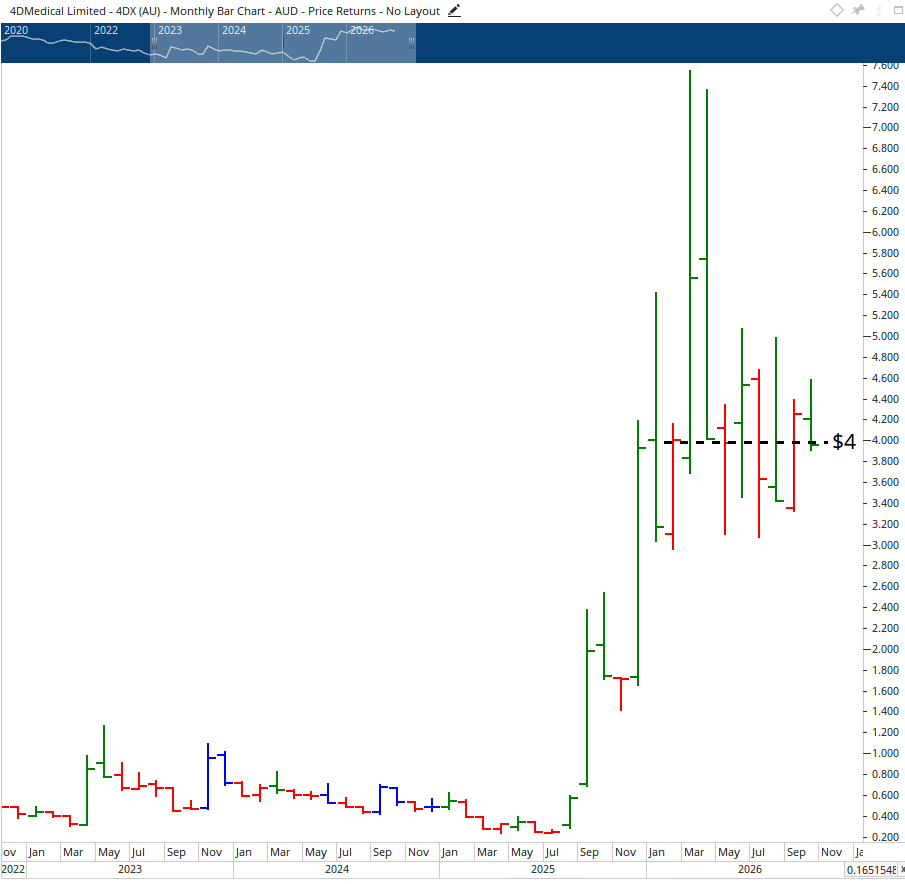The image size is (905, 884).
Task: Click the 2024 year label on date axis
Action: pyautogui.click(x=337, y=870)
